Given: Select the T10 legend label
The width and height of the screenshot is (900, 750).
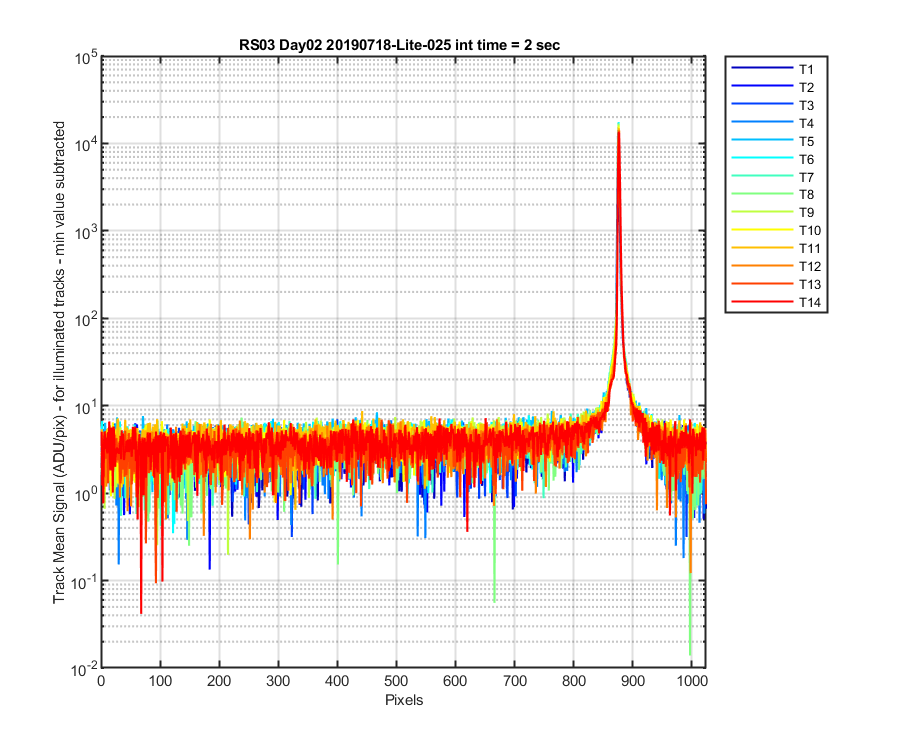Looking at the screenshot, I should click(x=809, y=231).
